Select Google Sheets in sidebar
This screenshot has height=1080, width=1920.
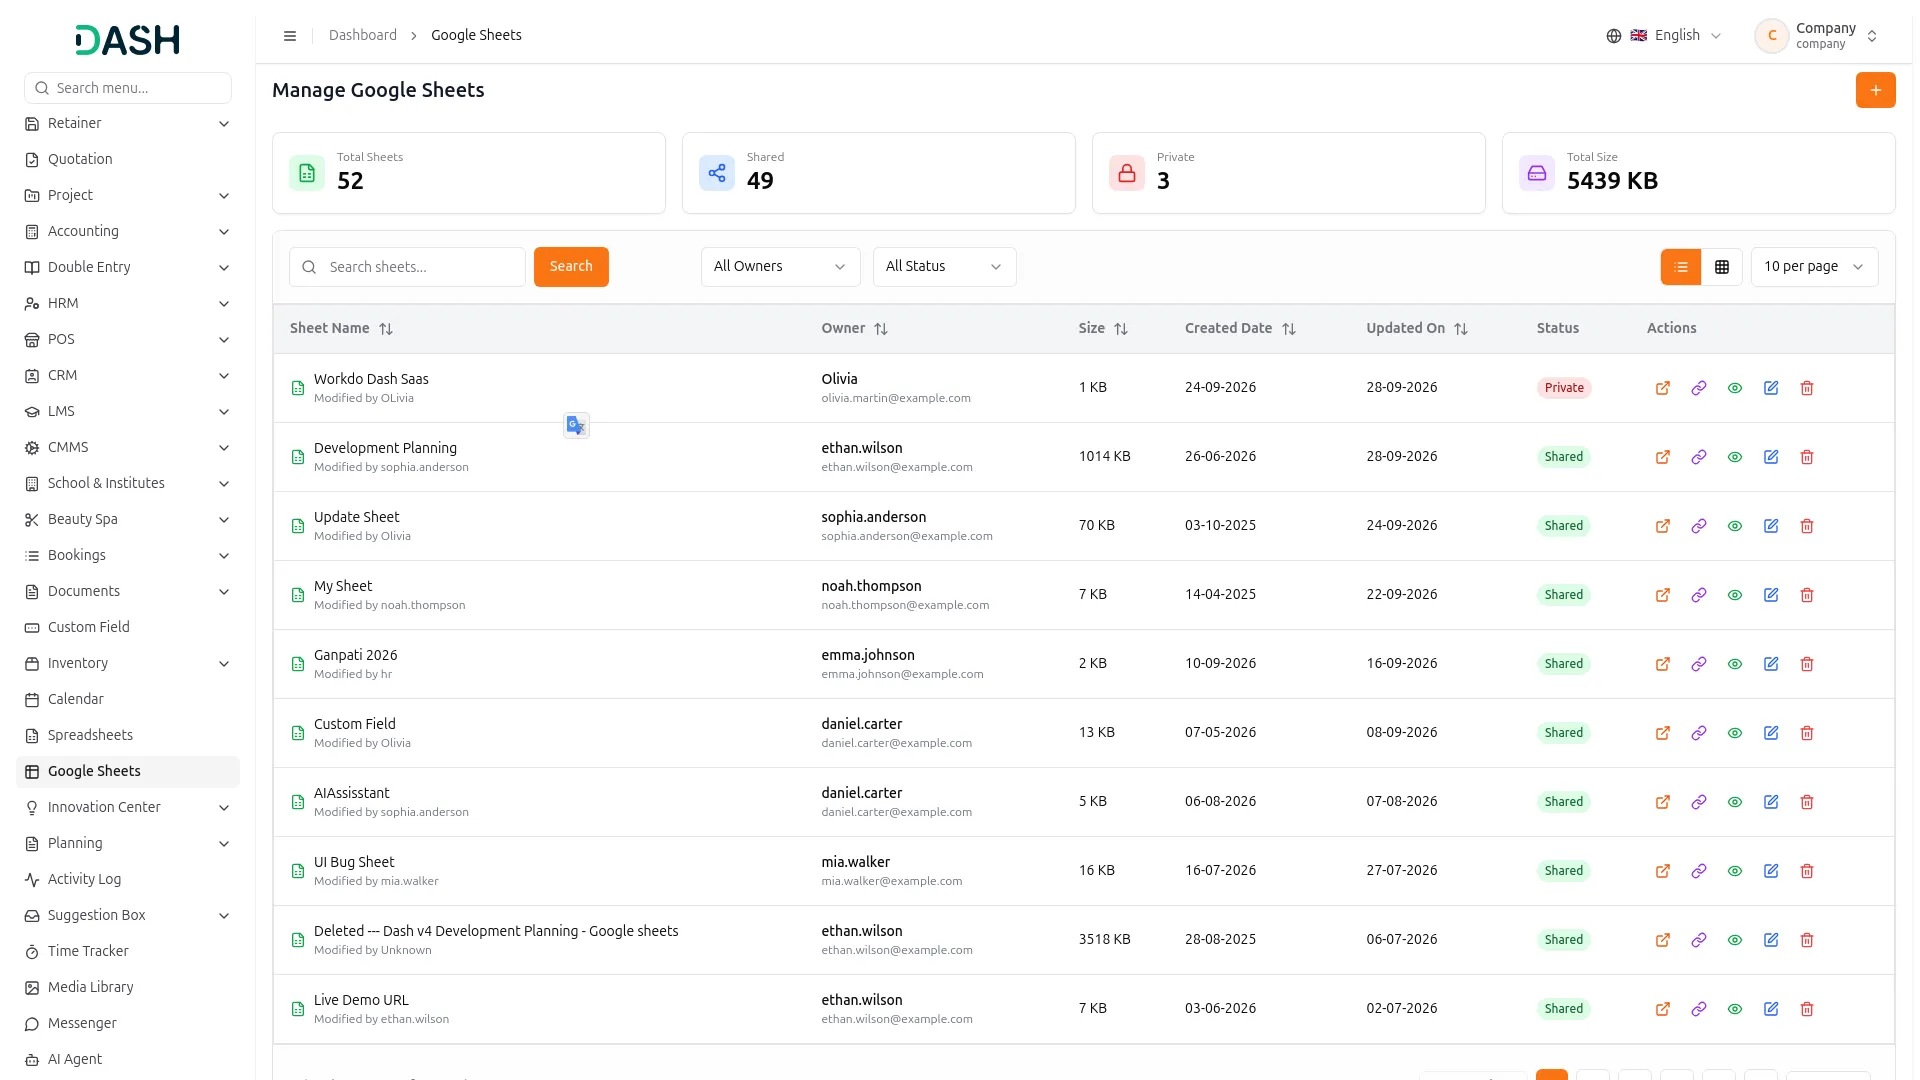(x=128, y=772)
